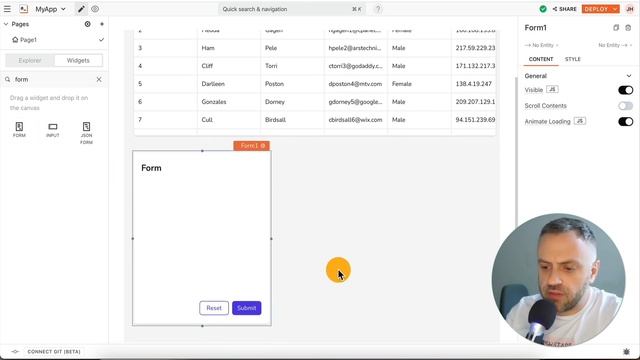640x360 pixels.
Task: Open the incoming No Entity dropdown
Action: (542, 45)
